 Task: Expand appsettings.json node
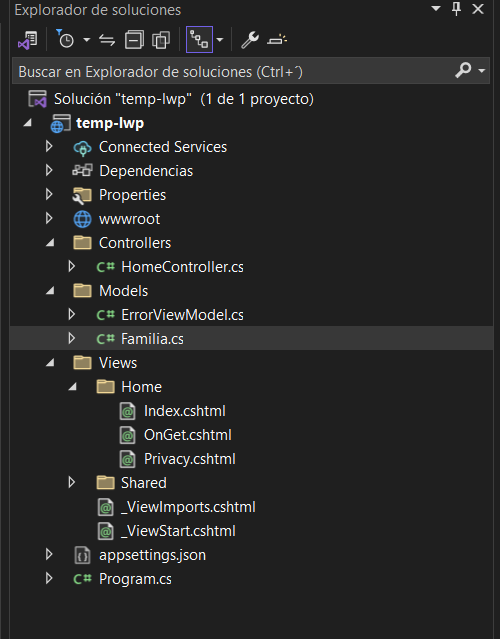49,554
